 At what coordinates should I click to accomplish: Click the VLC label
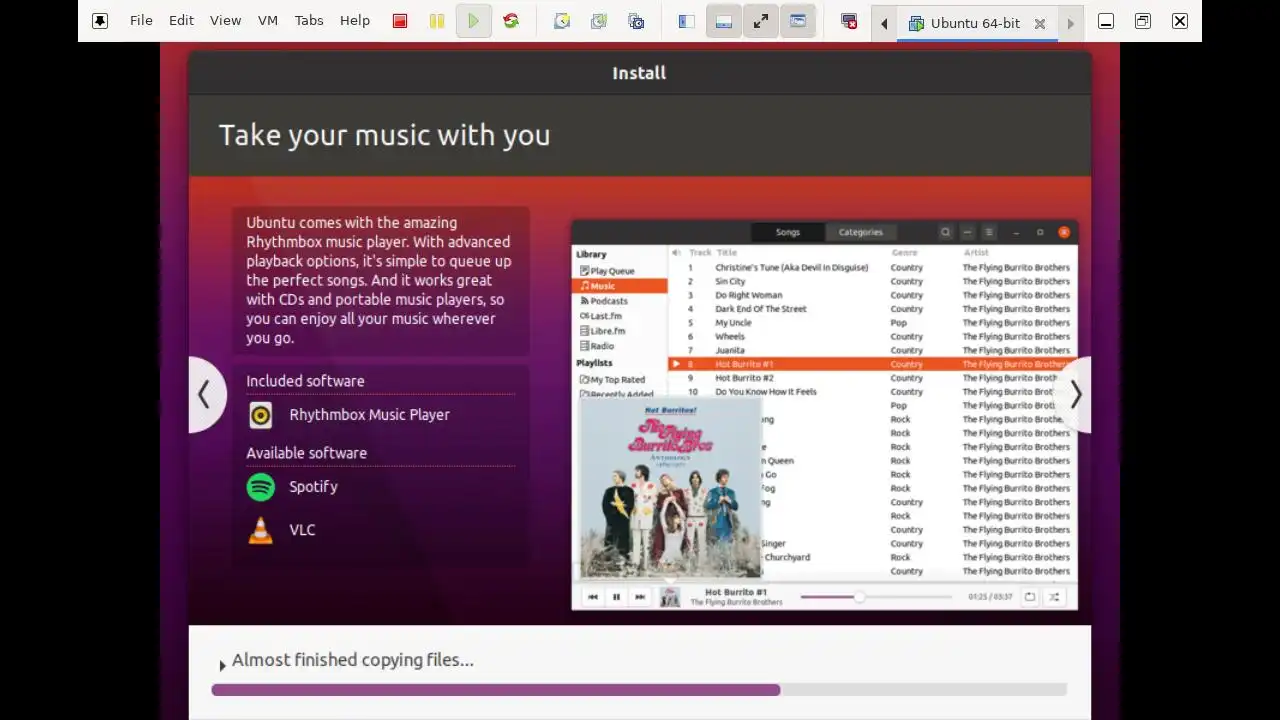[302, 530]
